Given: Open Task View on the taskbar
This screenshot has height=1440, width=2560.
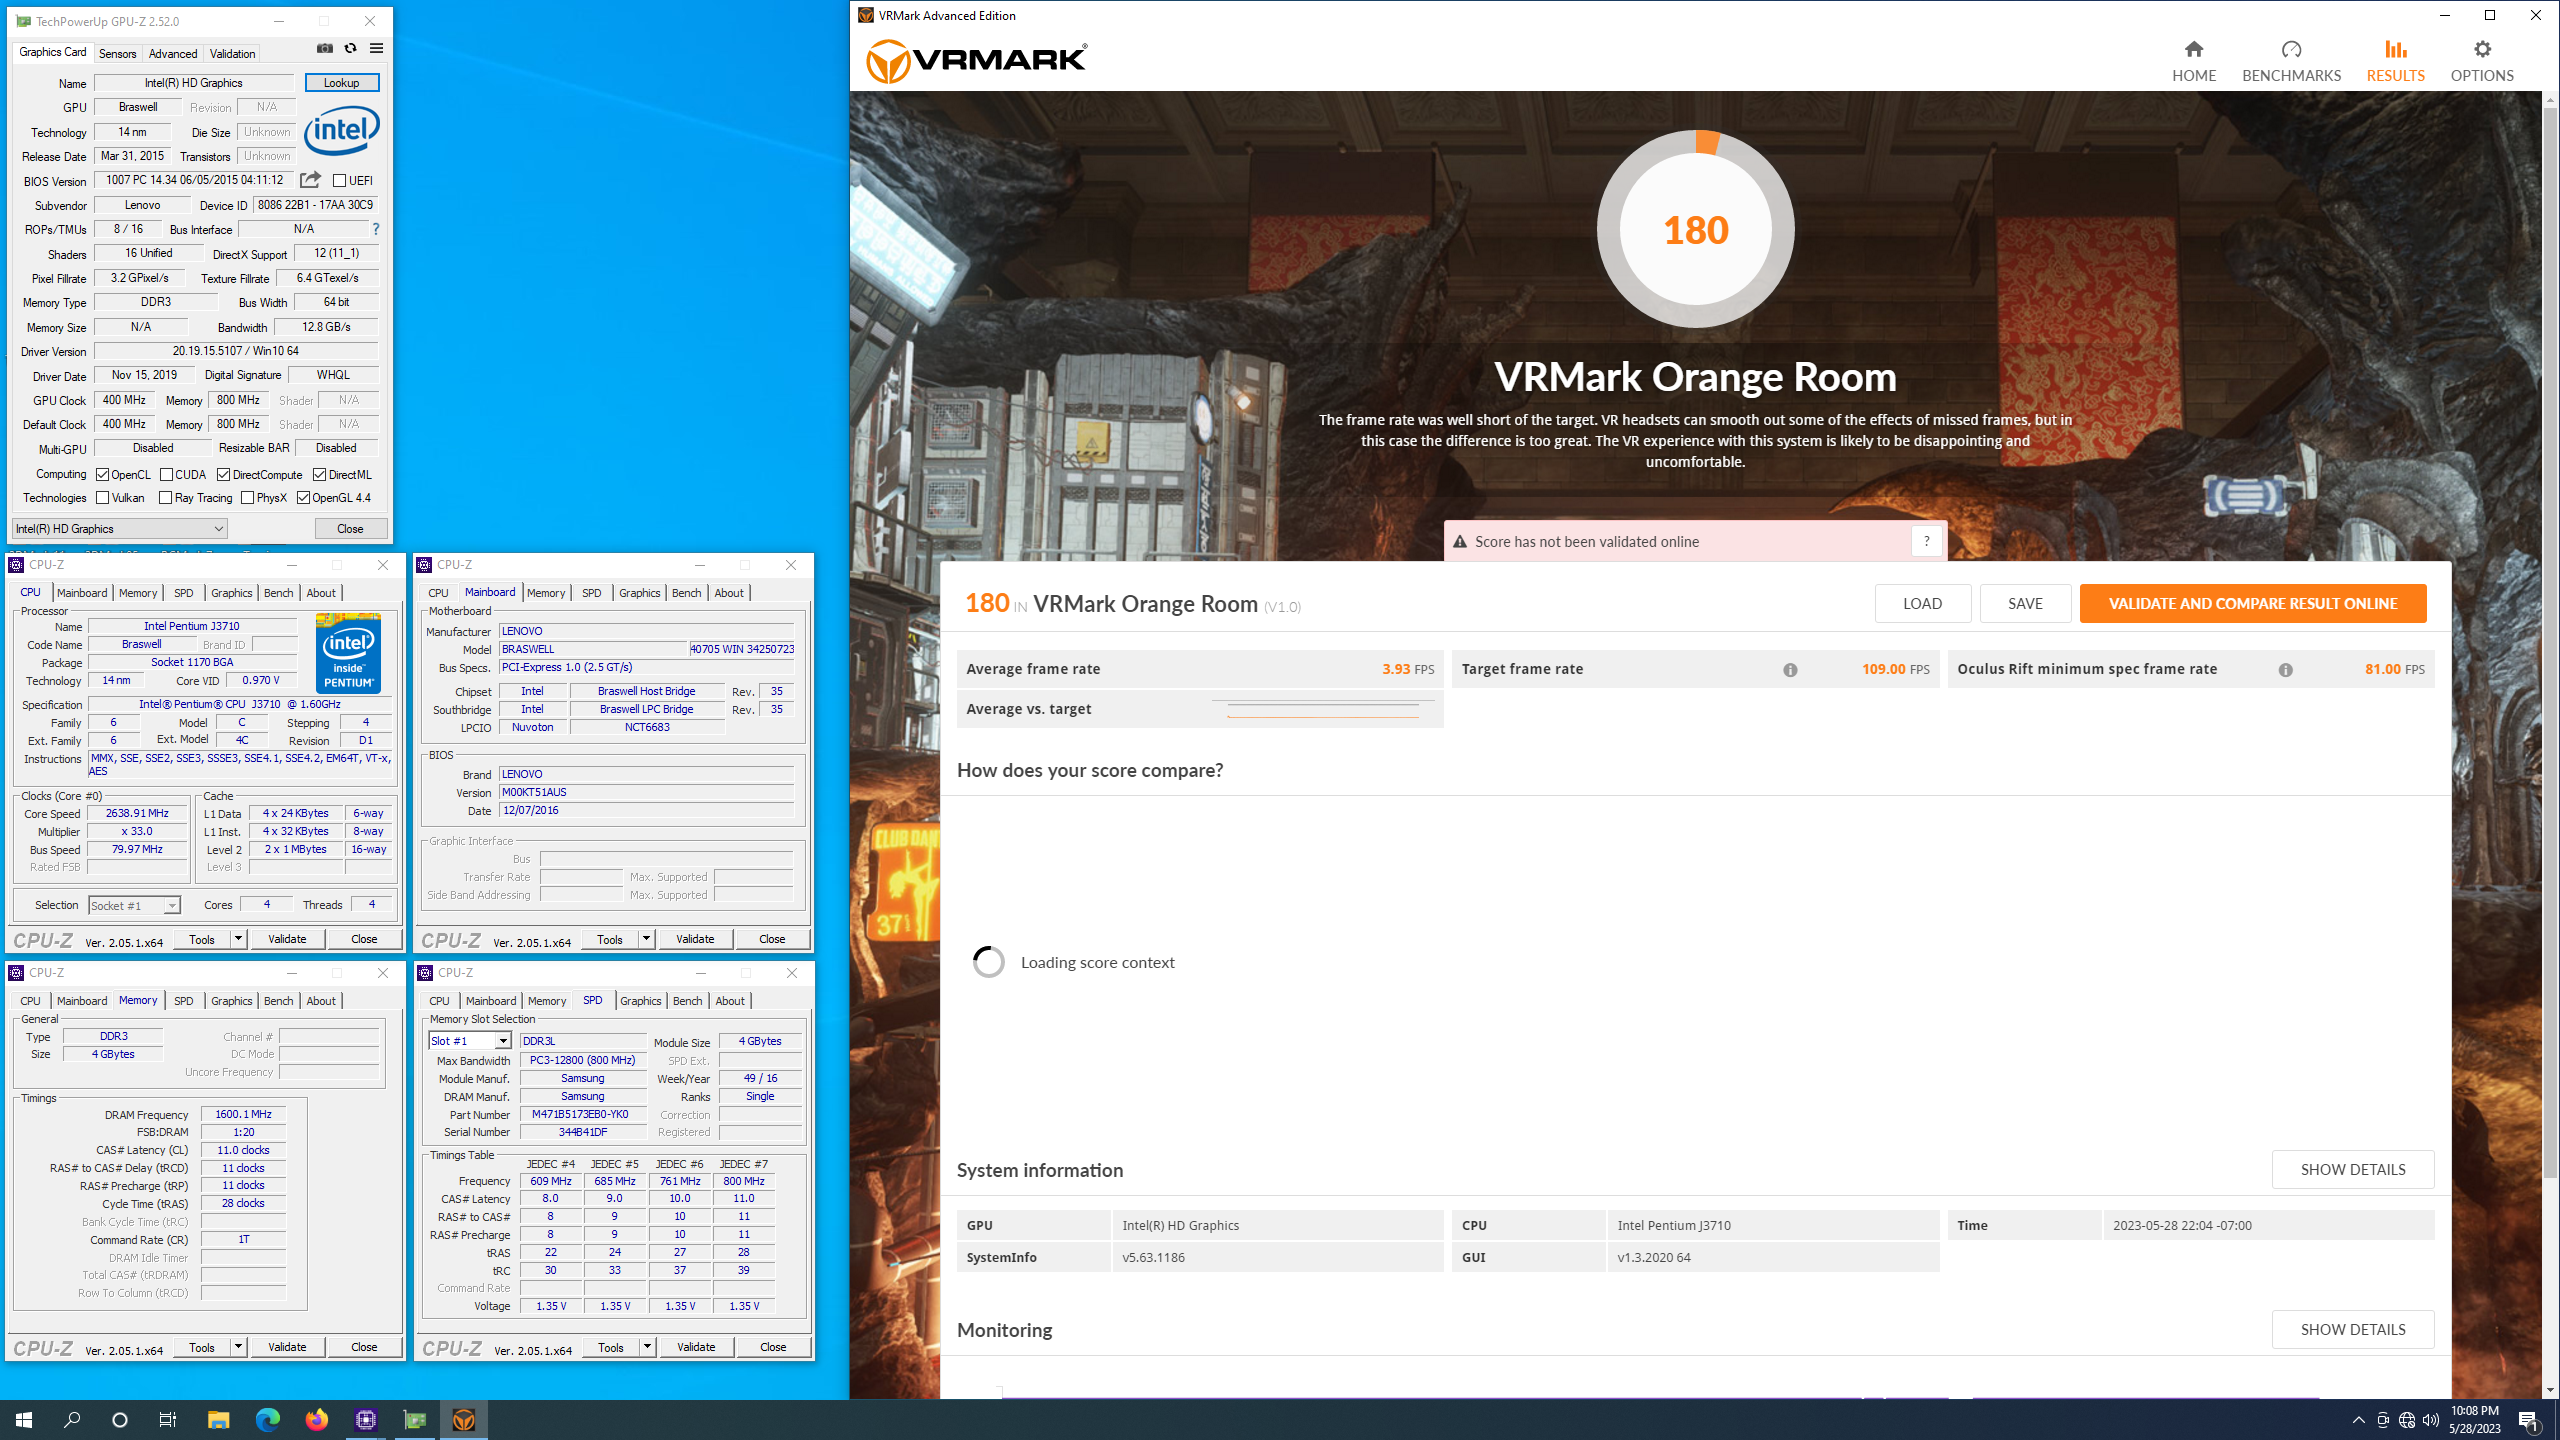Looking at the screenshot, I should (168, 1420).
